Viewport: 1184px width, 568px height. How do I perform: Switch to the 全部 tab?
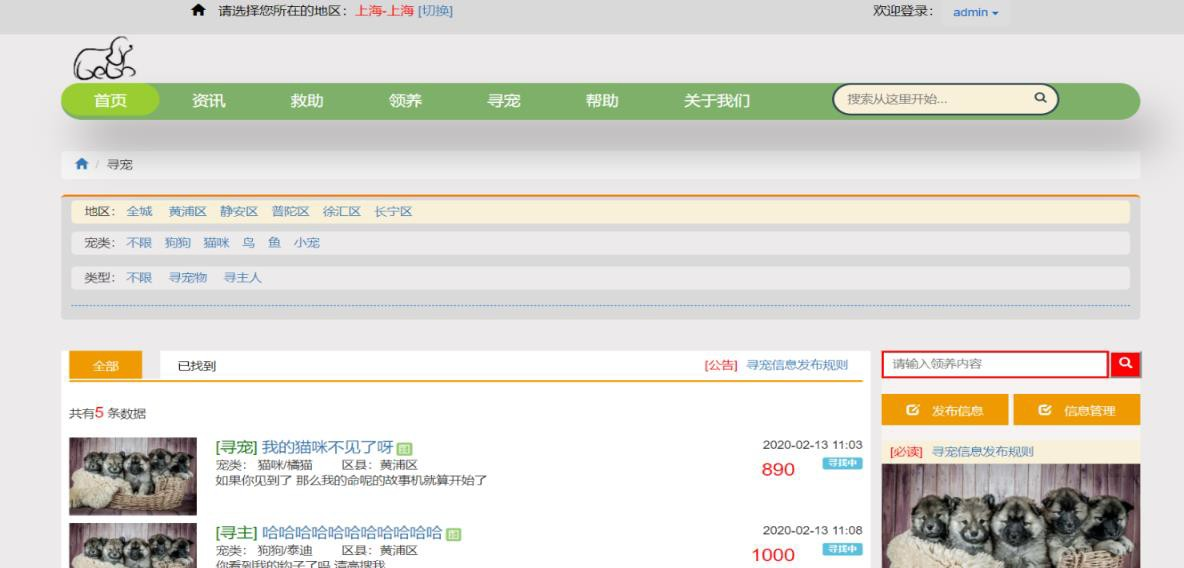coord(106,366)
